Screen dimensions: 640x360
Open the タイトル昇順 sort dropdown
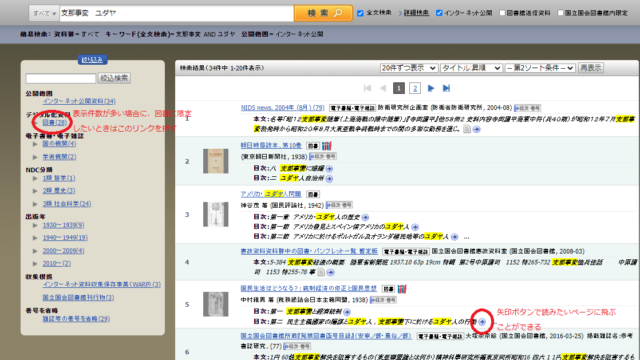pos(471,68)
